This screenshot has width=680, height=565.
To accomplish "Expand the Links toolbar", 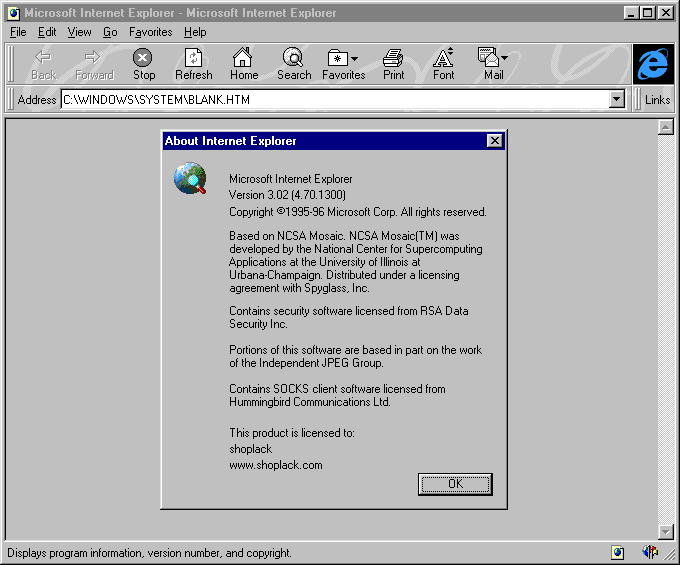I will tap(657, 100).
